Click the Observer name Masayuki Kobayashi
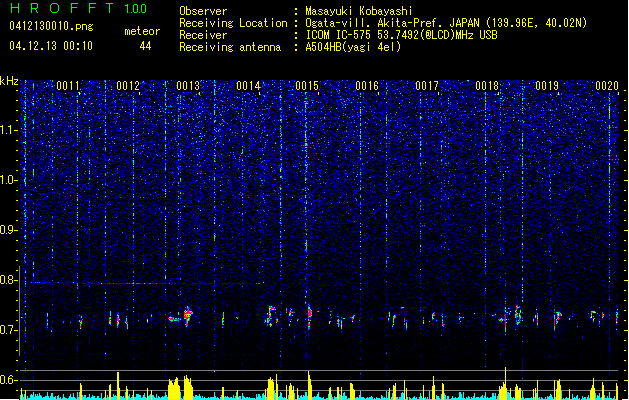 [x=358, y=11]
